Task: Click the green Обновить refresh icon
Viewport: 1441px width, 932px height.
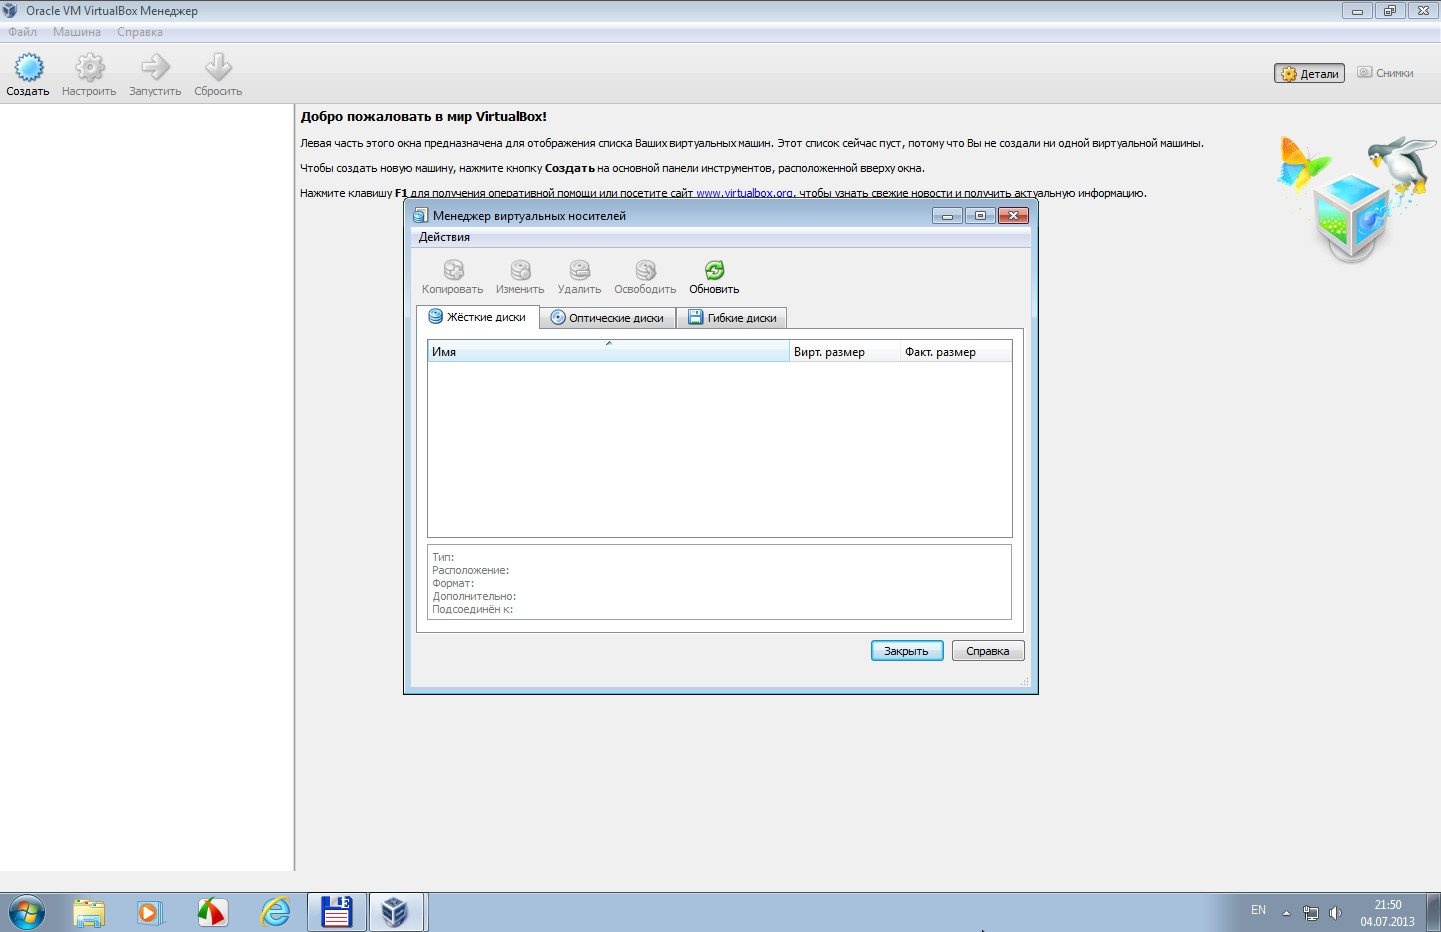Action: point(714,270)
